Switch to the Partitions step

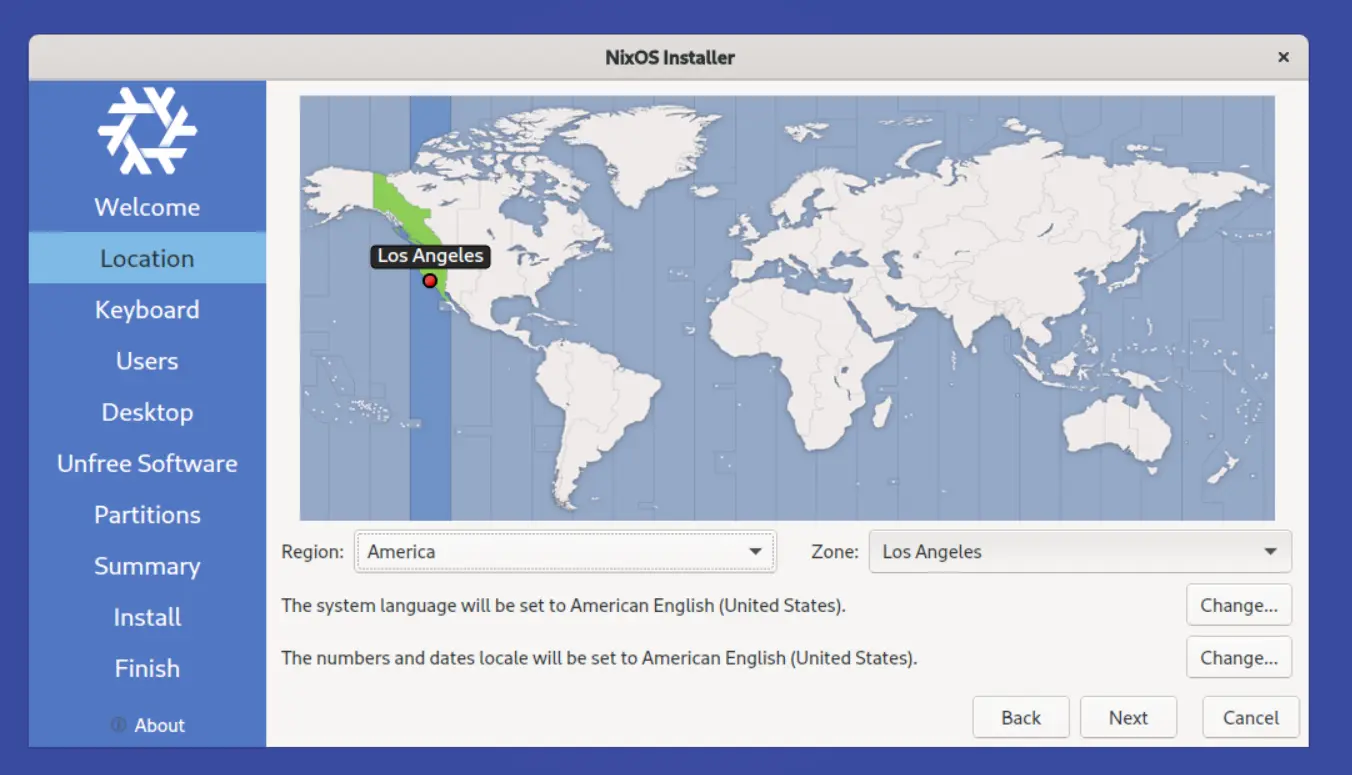[147, 515]
